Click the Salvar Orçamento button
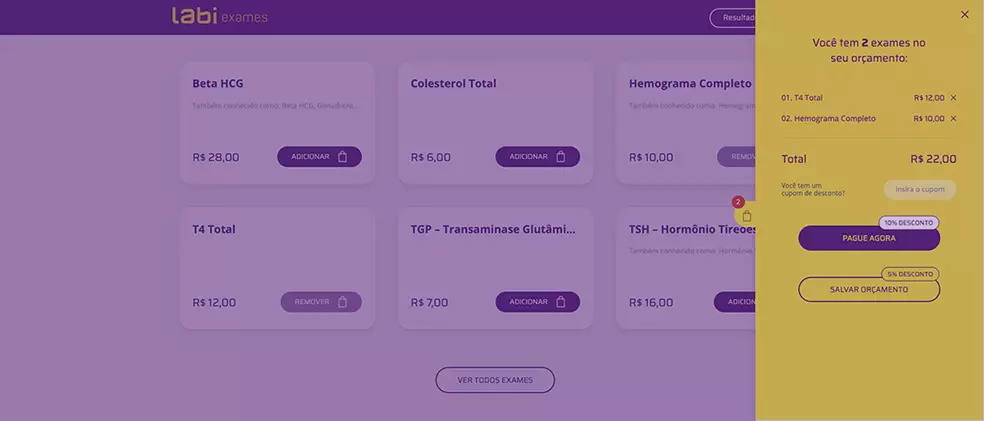The image size is (984, 421). point(869,290)
